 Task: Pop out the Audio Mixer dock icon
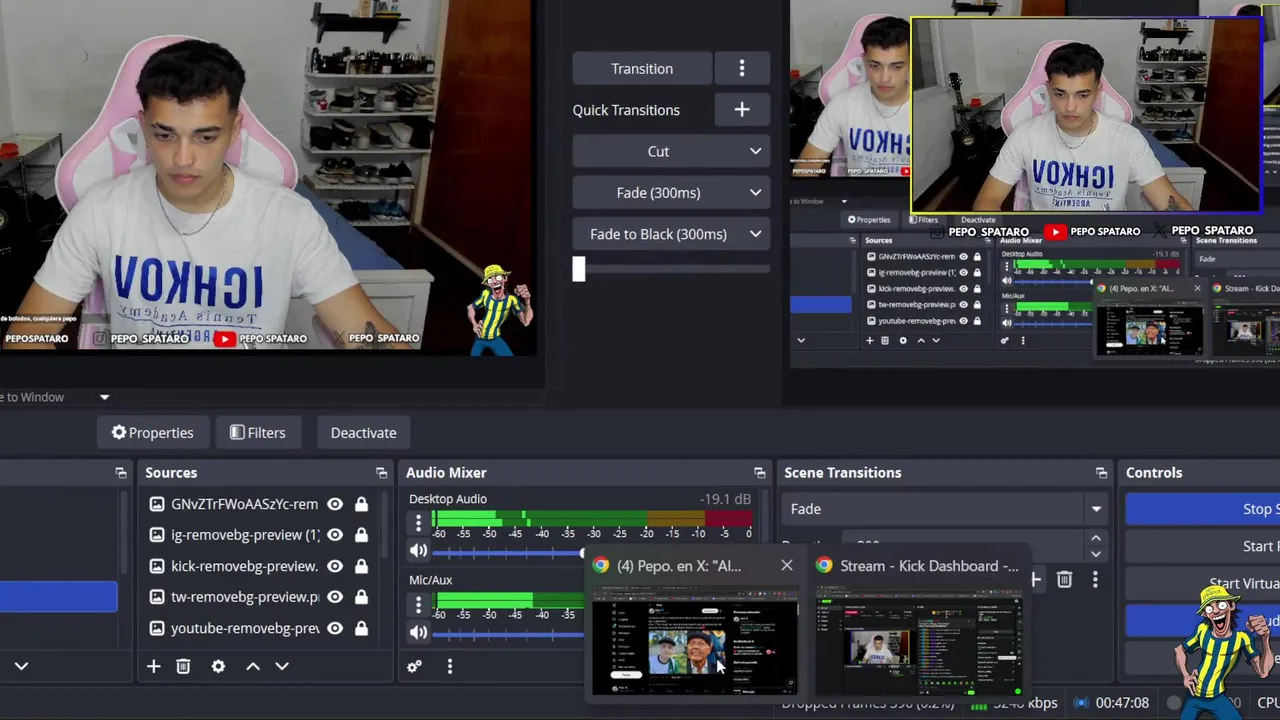(759, 473)
